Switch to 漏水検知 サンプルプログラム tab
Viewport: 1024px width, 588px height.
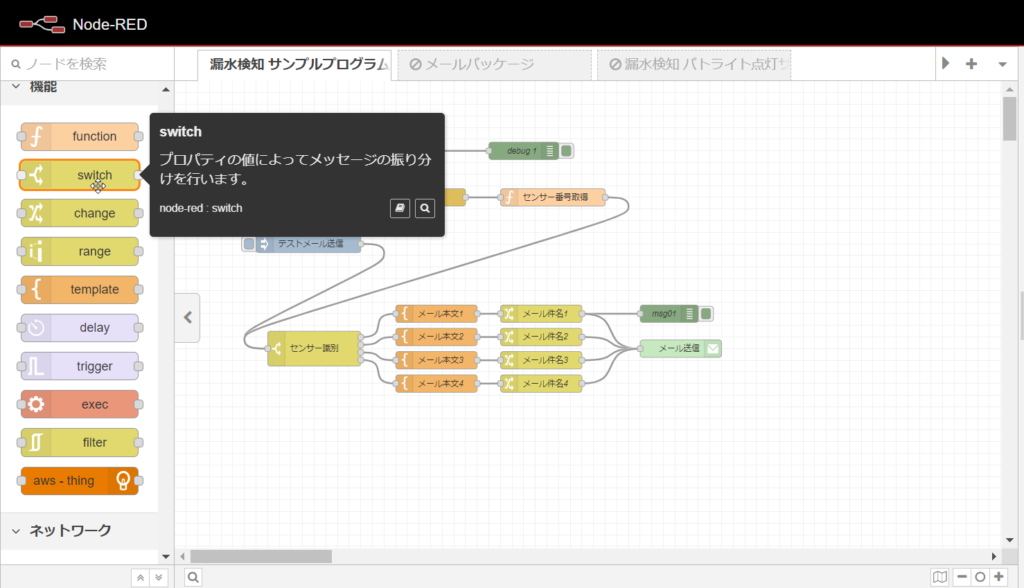pos(295,64)
